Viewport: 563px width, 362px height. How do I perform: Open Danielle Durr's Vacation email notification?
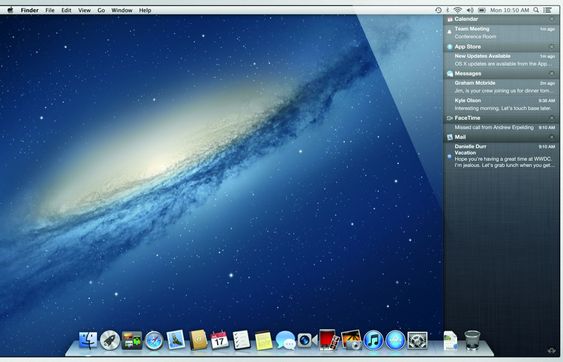point(501,156)
